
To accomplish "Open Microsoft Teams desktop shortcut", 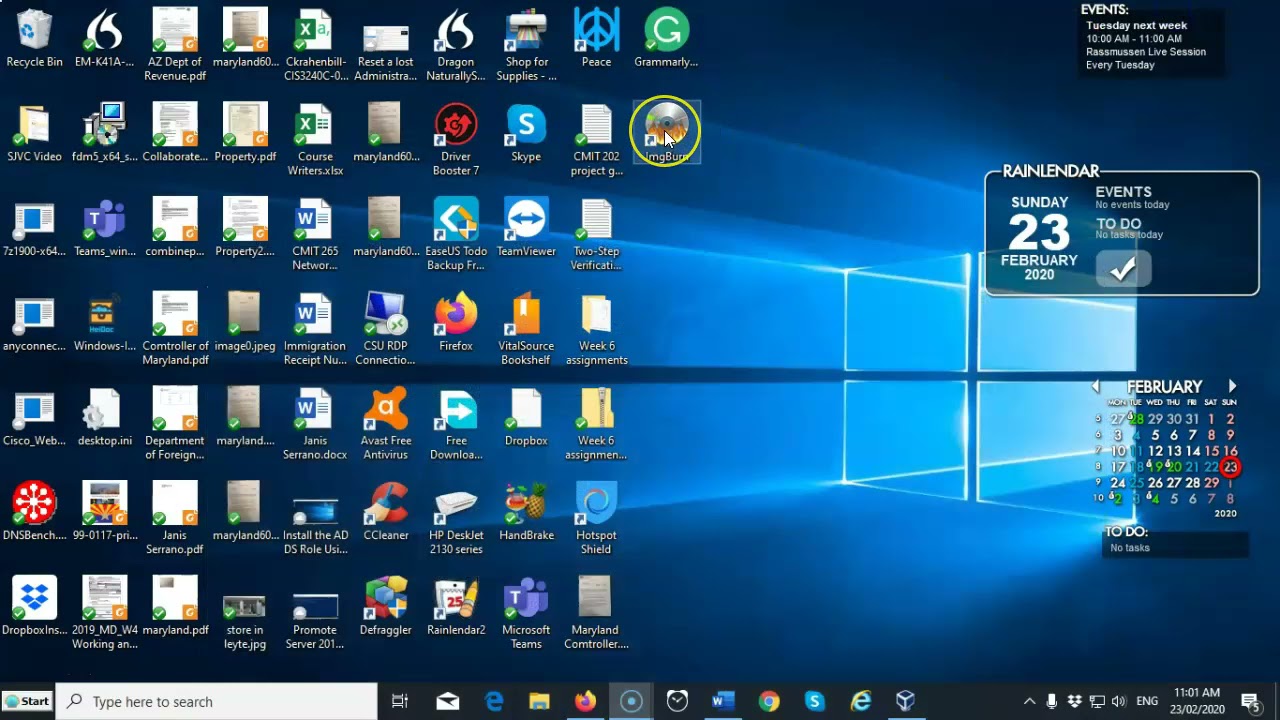I will click(526, 613).
